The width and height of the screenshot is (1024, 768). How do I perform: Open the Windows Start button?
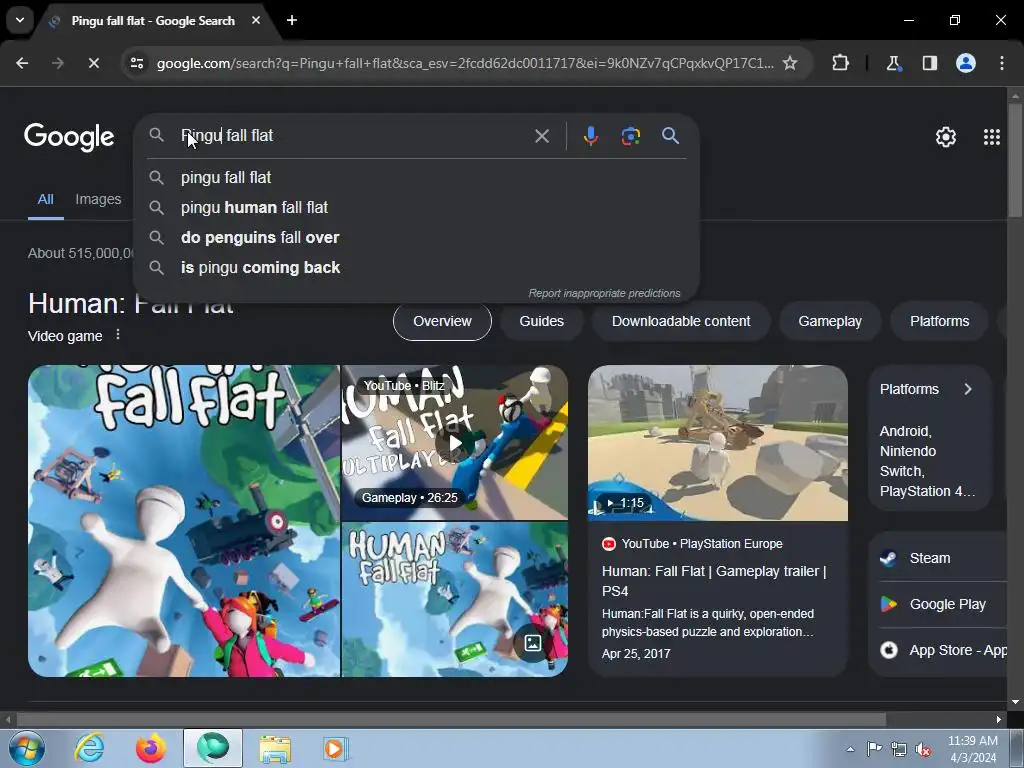(x=27, y=748)
